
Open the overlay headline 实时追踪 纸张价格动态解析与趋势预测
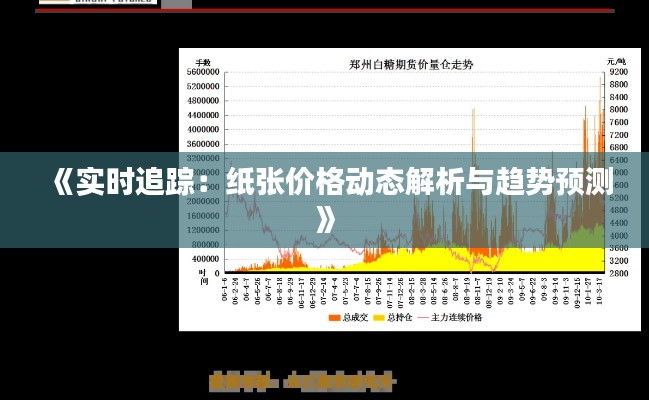coord(324,183)
